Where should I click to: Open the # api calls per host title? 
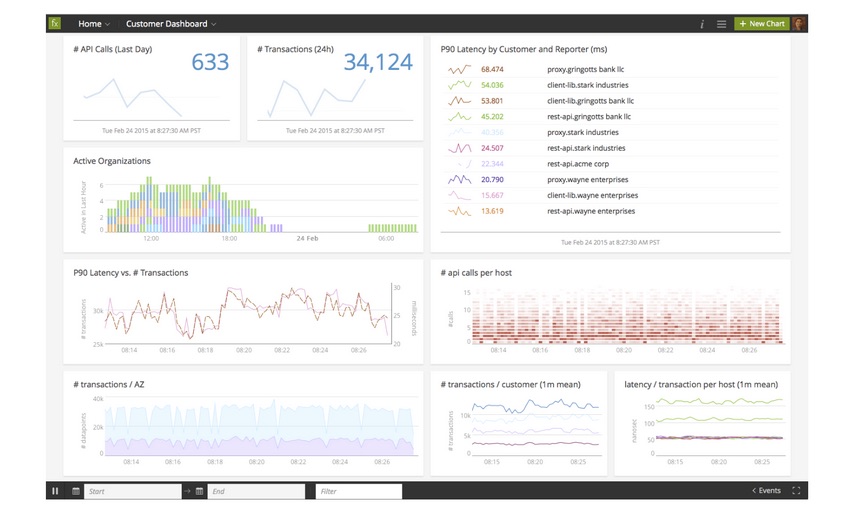point(476,273)
